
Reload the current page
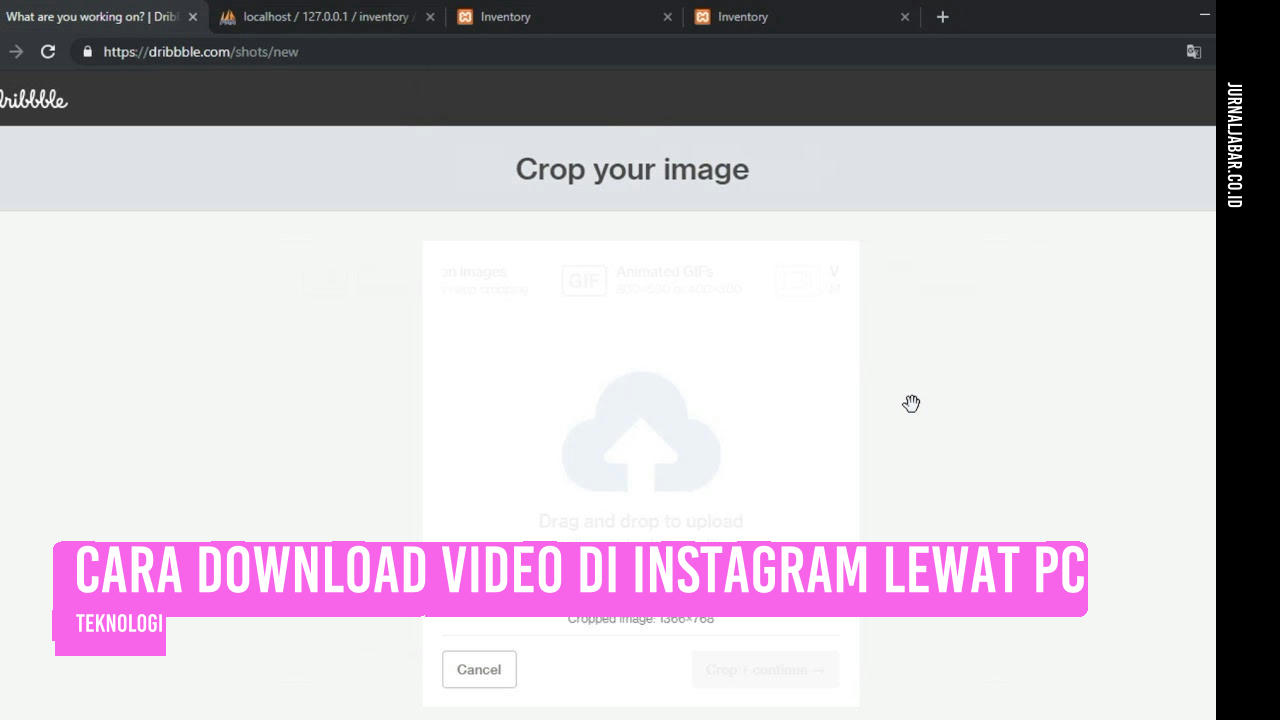48,52
